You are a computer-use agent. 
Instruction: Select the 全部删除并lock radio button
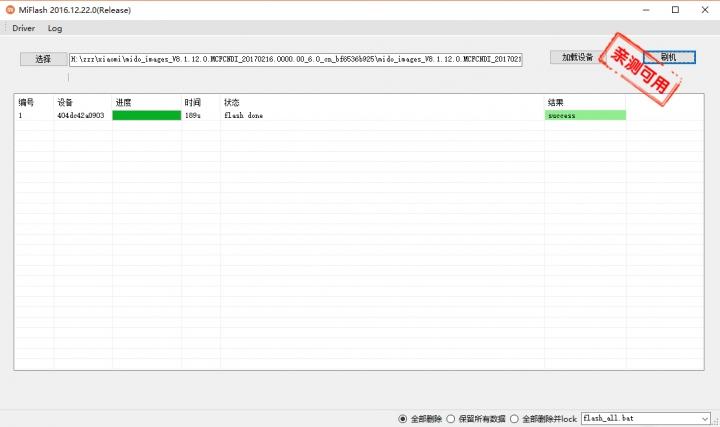point(514,419)
